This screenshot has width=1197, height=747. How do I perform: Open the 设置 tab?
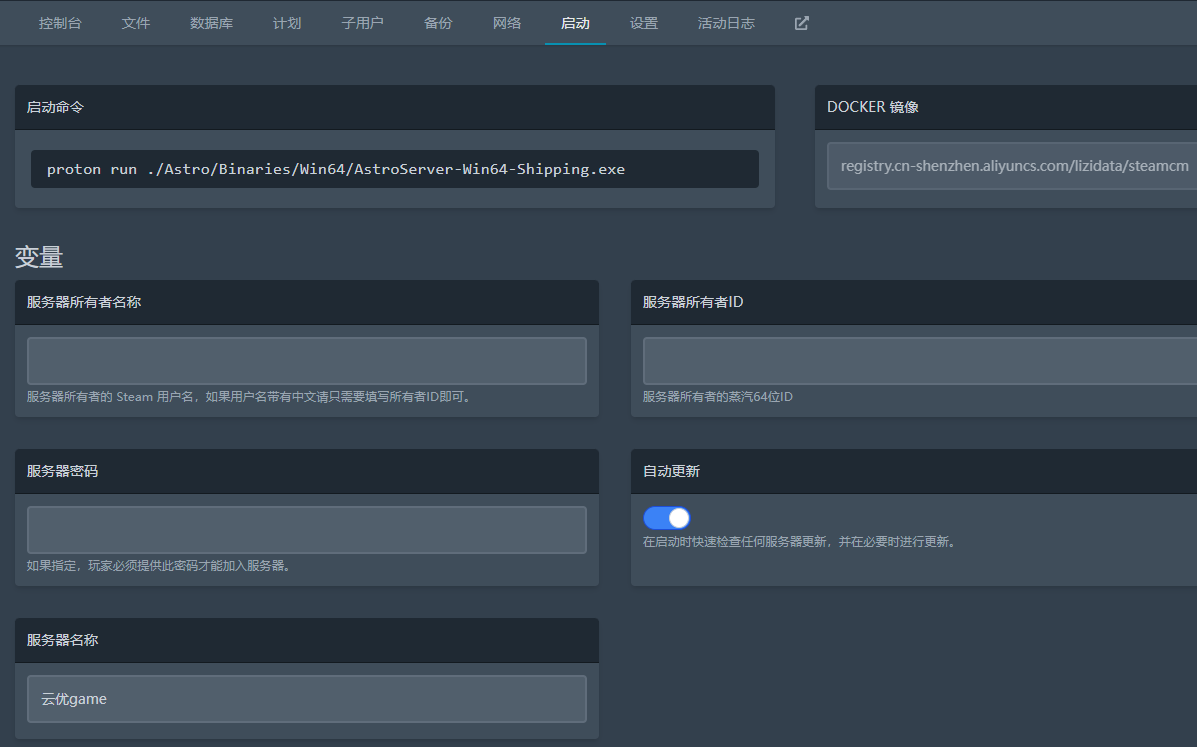[644, 23]
